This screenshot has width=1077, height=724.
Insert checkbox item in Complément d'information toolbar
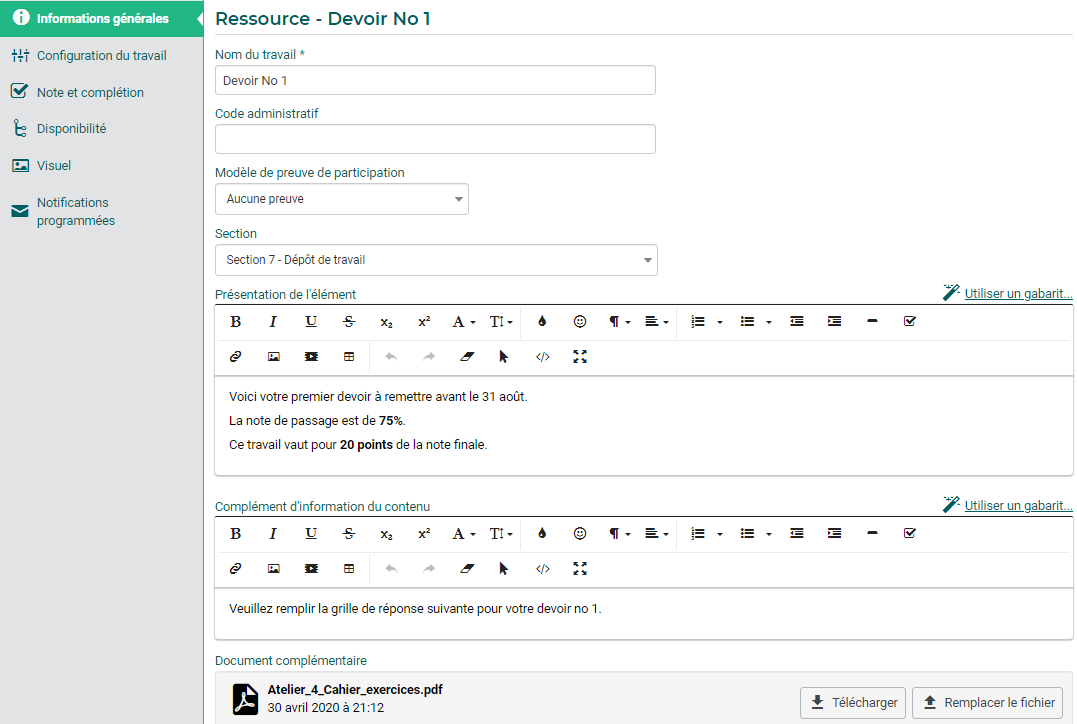(909, 533)
